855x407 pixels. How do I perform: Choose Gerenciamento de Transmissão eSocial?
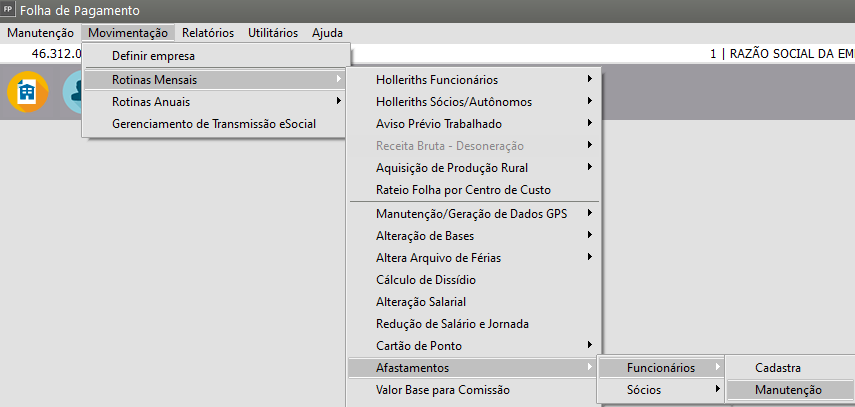point(214,125)
